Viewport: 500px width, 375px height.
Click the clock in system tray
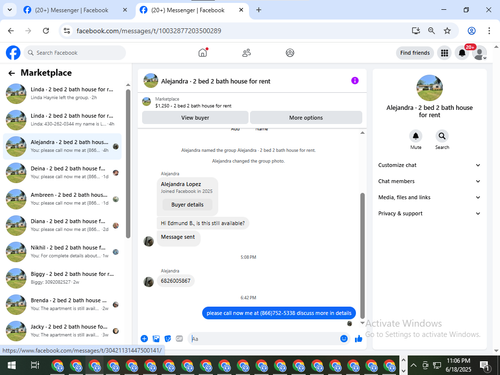pyautogui.click(x=458, y=365)
